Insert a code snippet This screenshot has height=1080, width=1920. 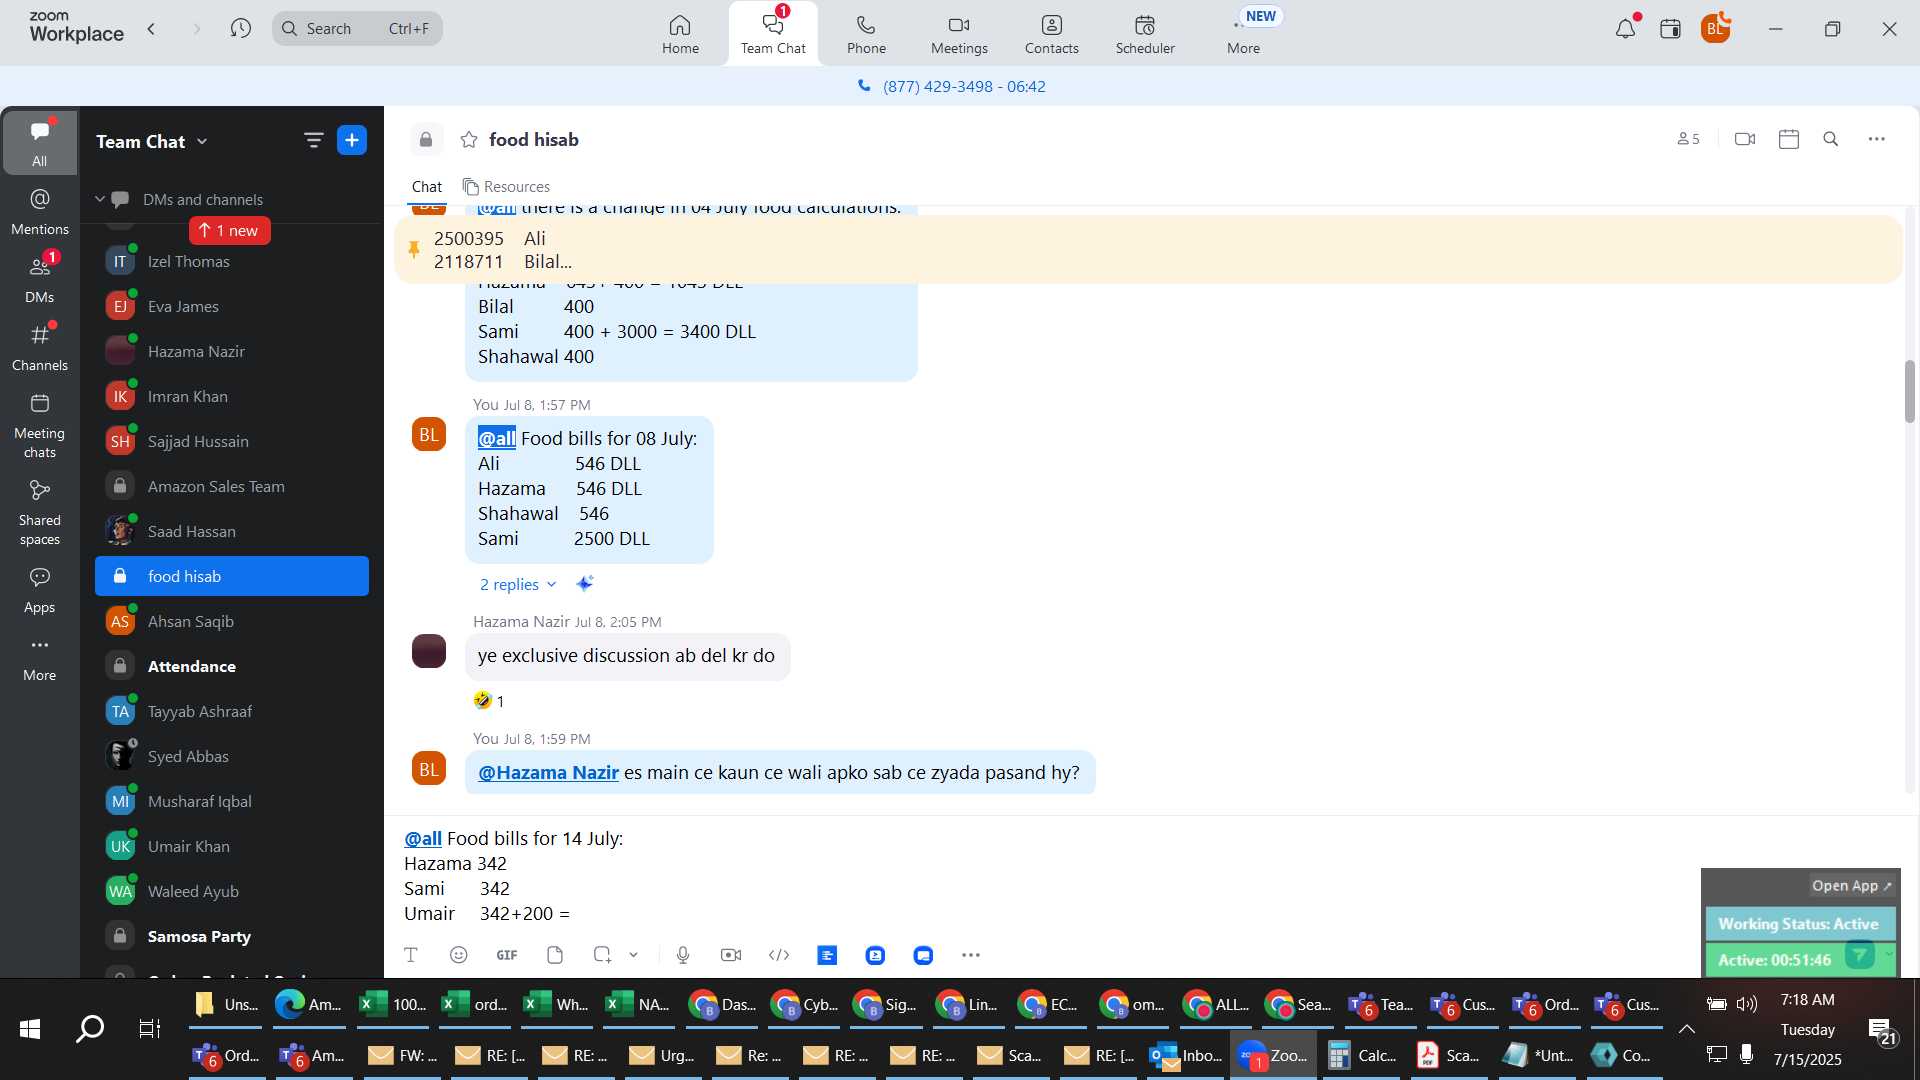point(779,955)
